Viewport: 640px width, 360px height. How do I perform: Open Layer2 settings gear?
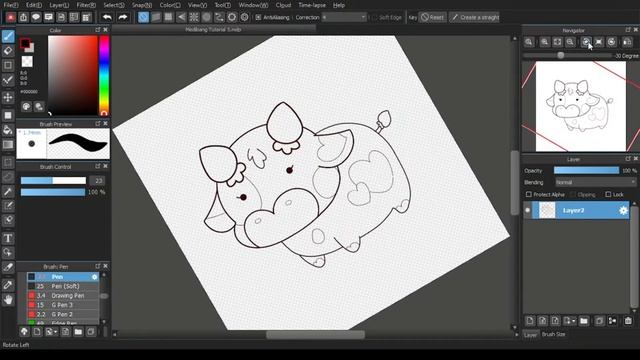(623, 210)
